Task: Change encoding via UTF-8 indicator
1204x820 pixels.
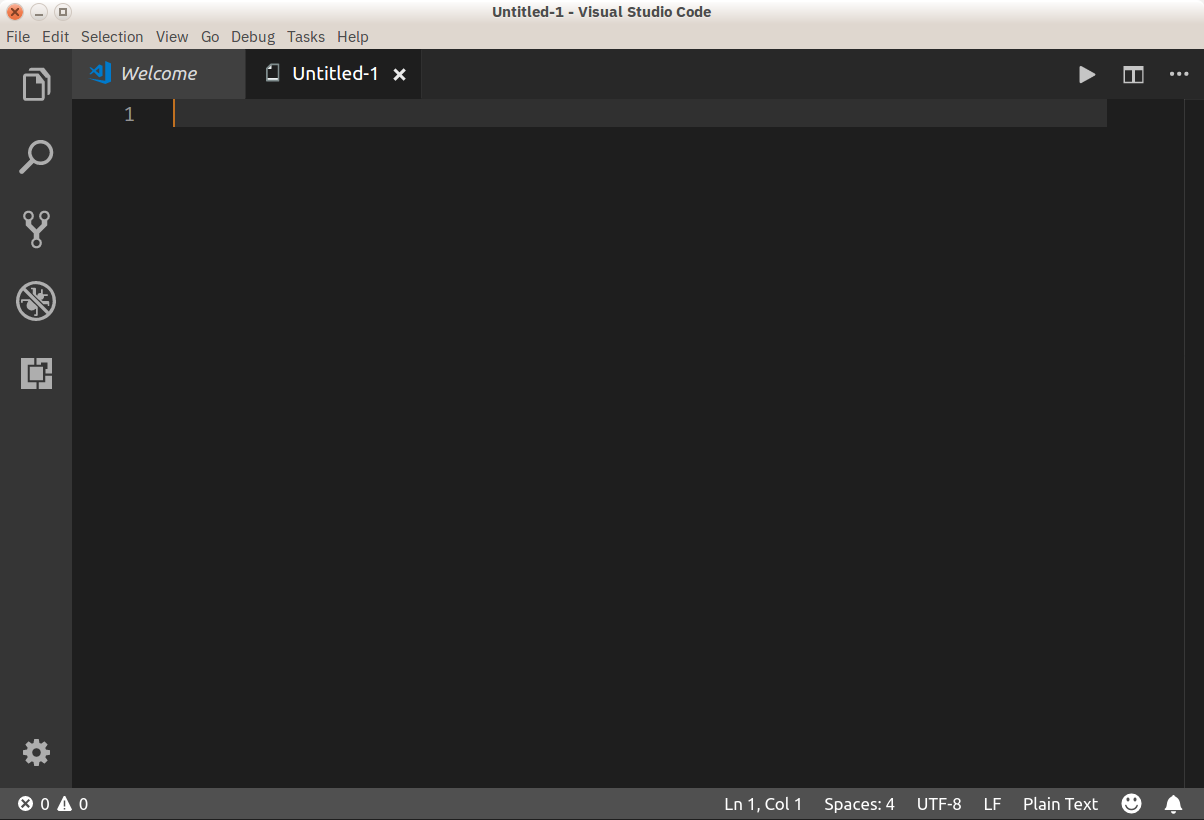Action: 938,803
